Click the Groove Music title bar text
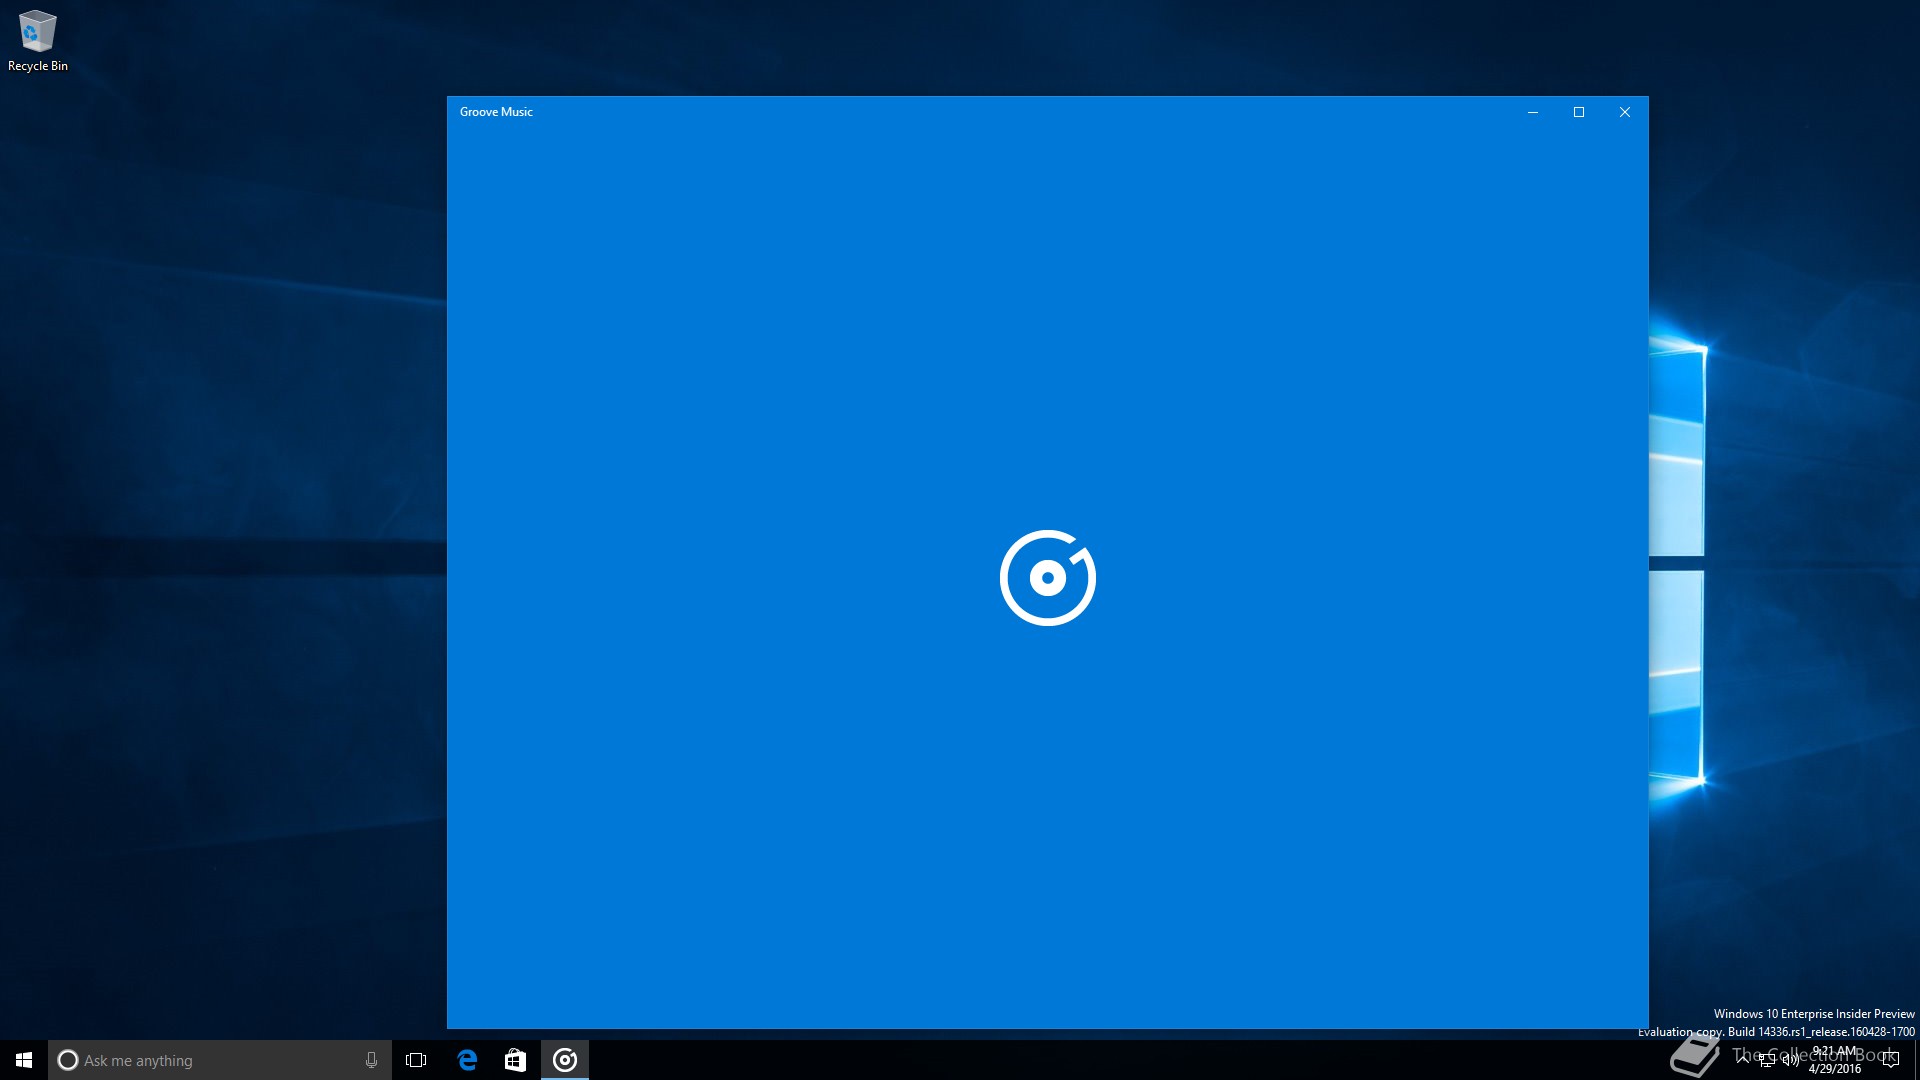The height and width of the screenshot is (1080, 1920). [496, 112]
